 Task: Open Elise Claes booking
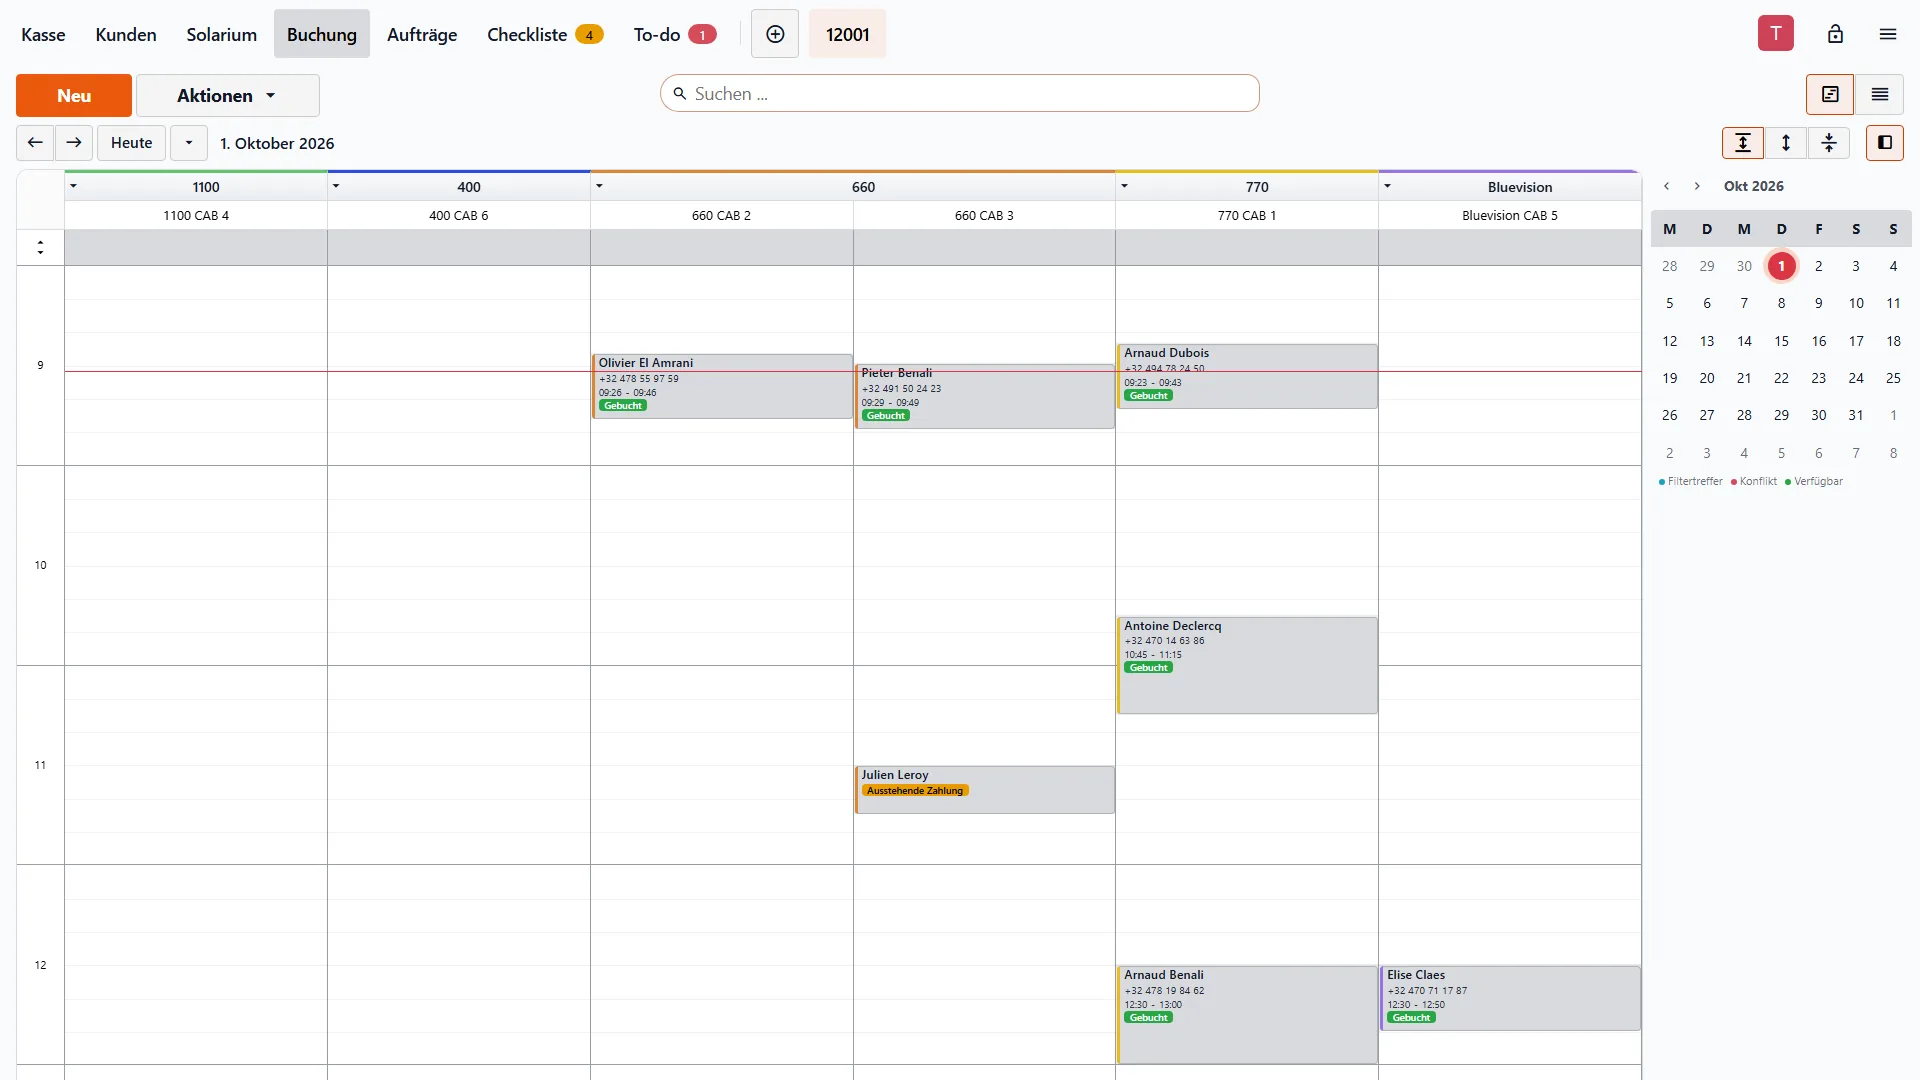[1510, 998]
